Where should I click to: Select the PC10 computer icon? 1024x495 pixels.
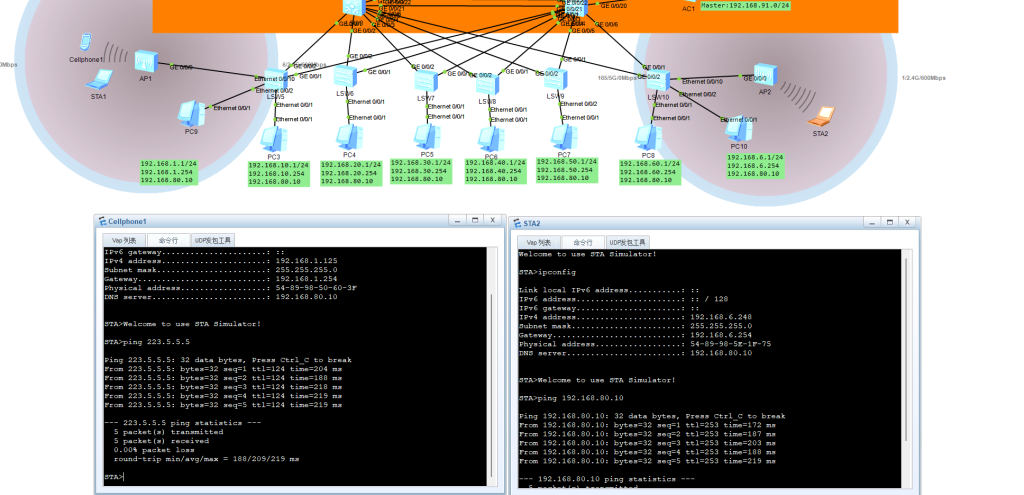click(x=738, y=130)
